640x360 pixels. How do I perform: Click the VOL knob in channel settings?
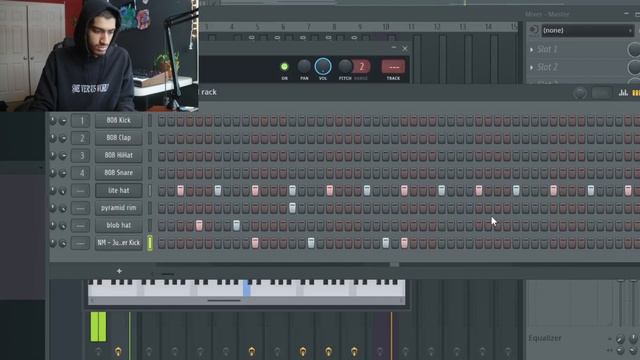pos(323,66)
